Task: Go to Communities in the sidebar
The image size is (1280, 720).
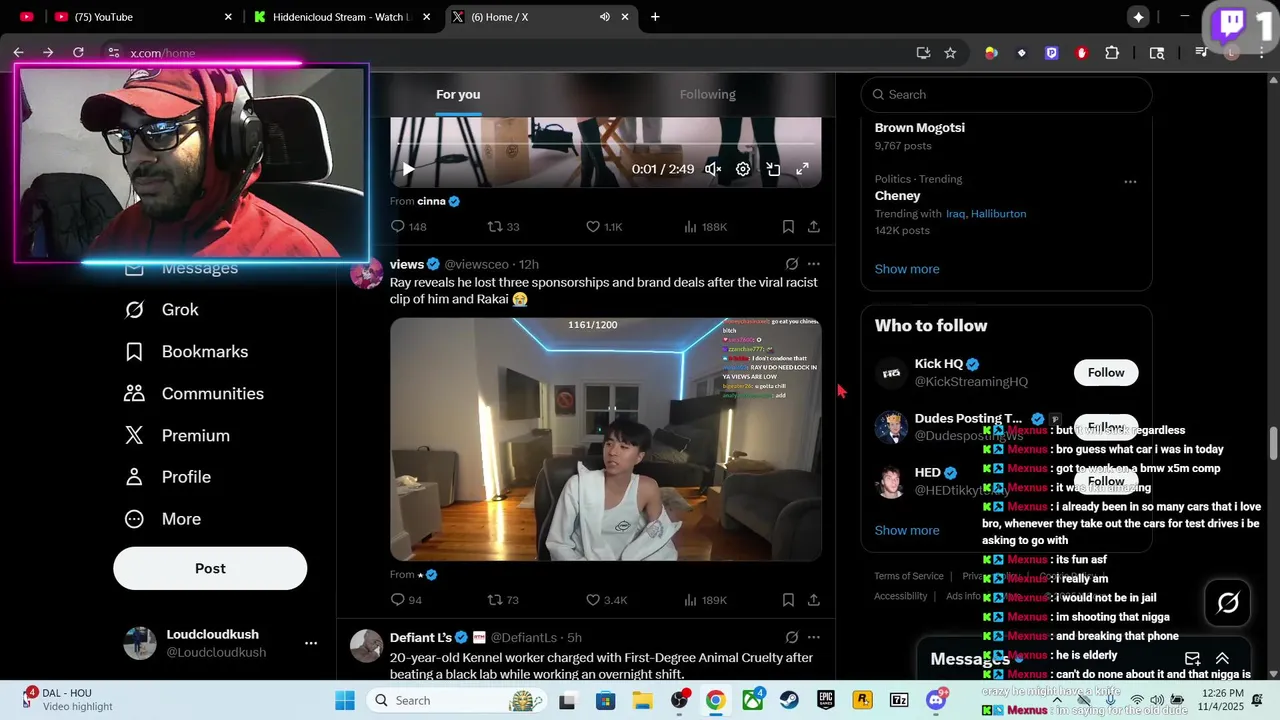Action: pyautogui.click(x=194, y=394)
